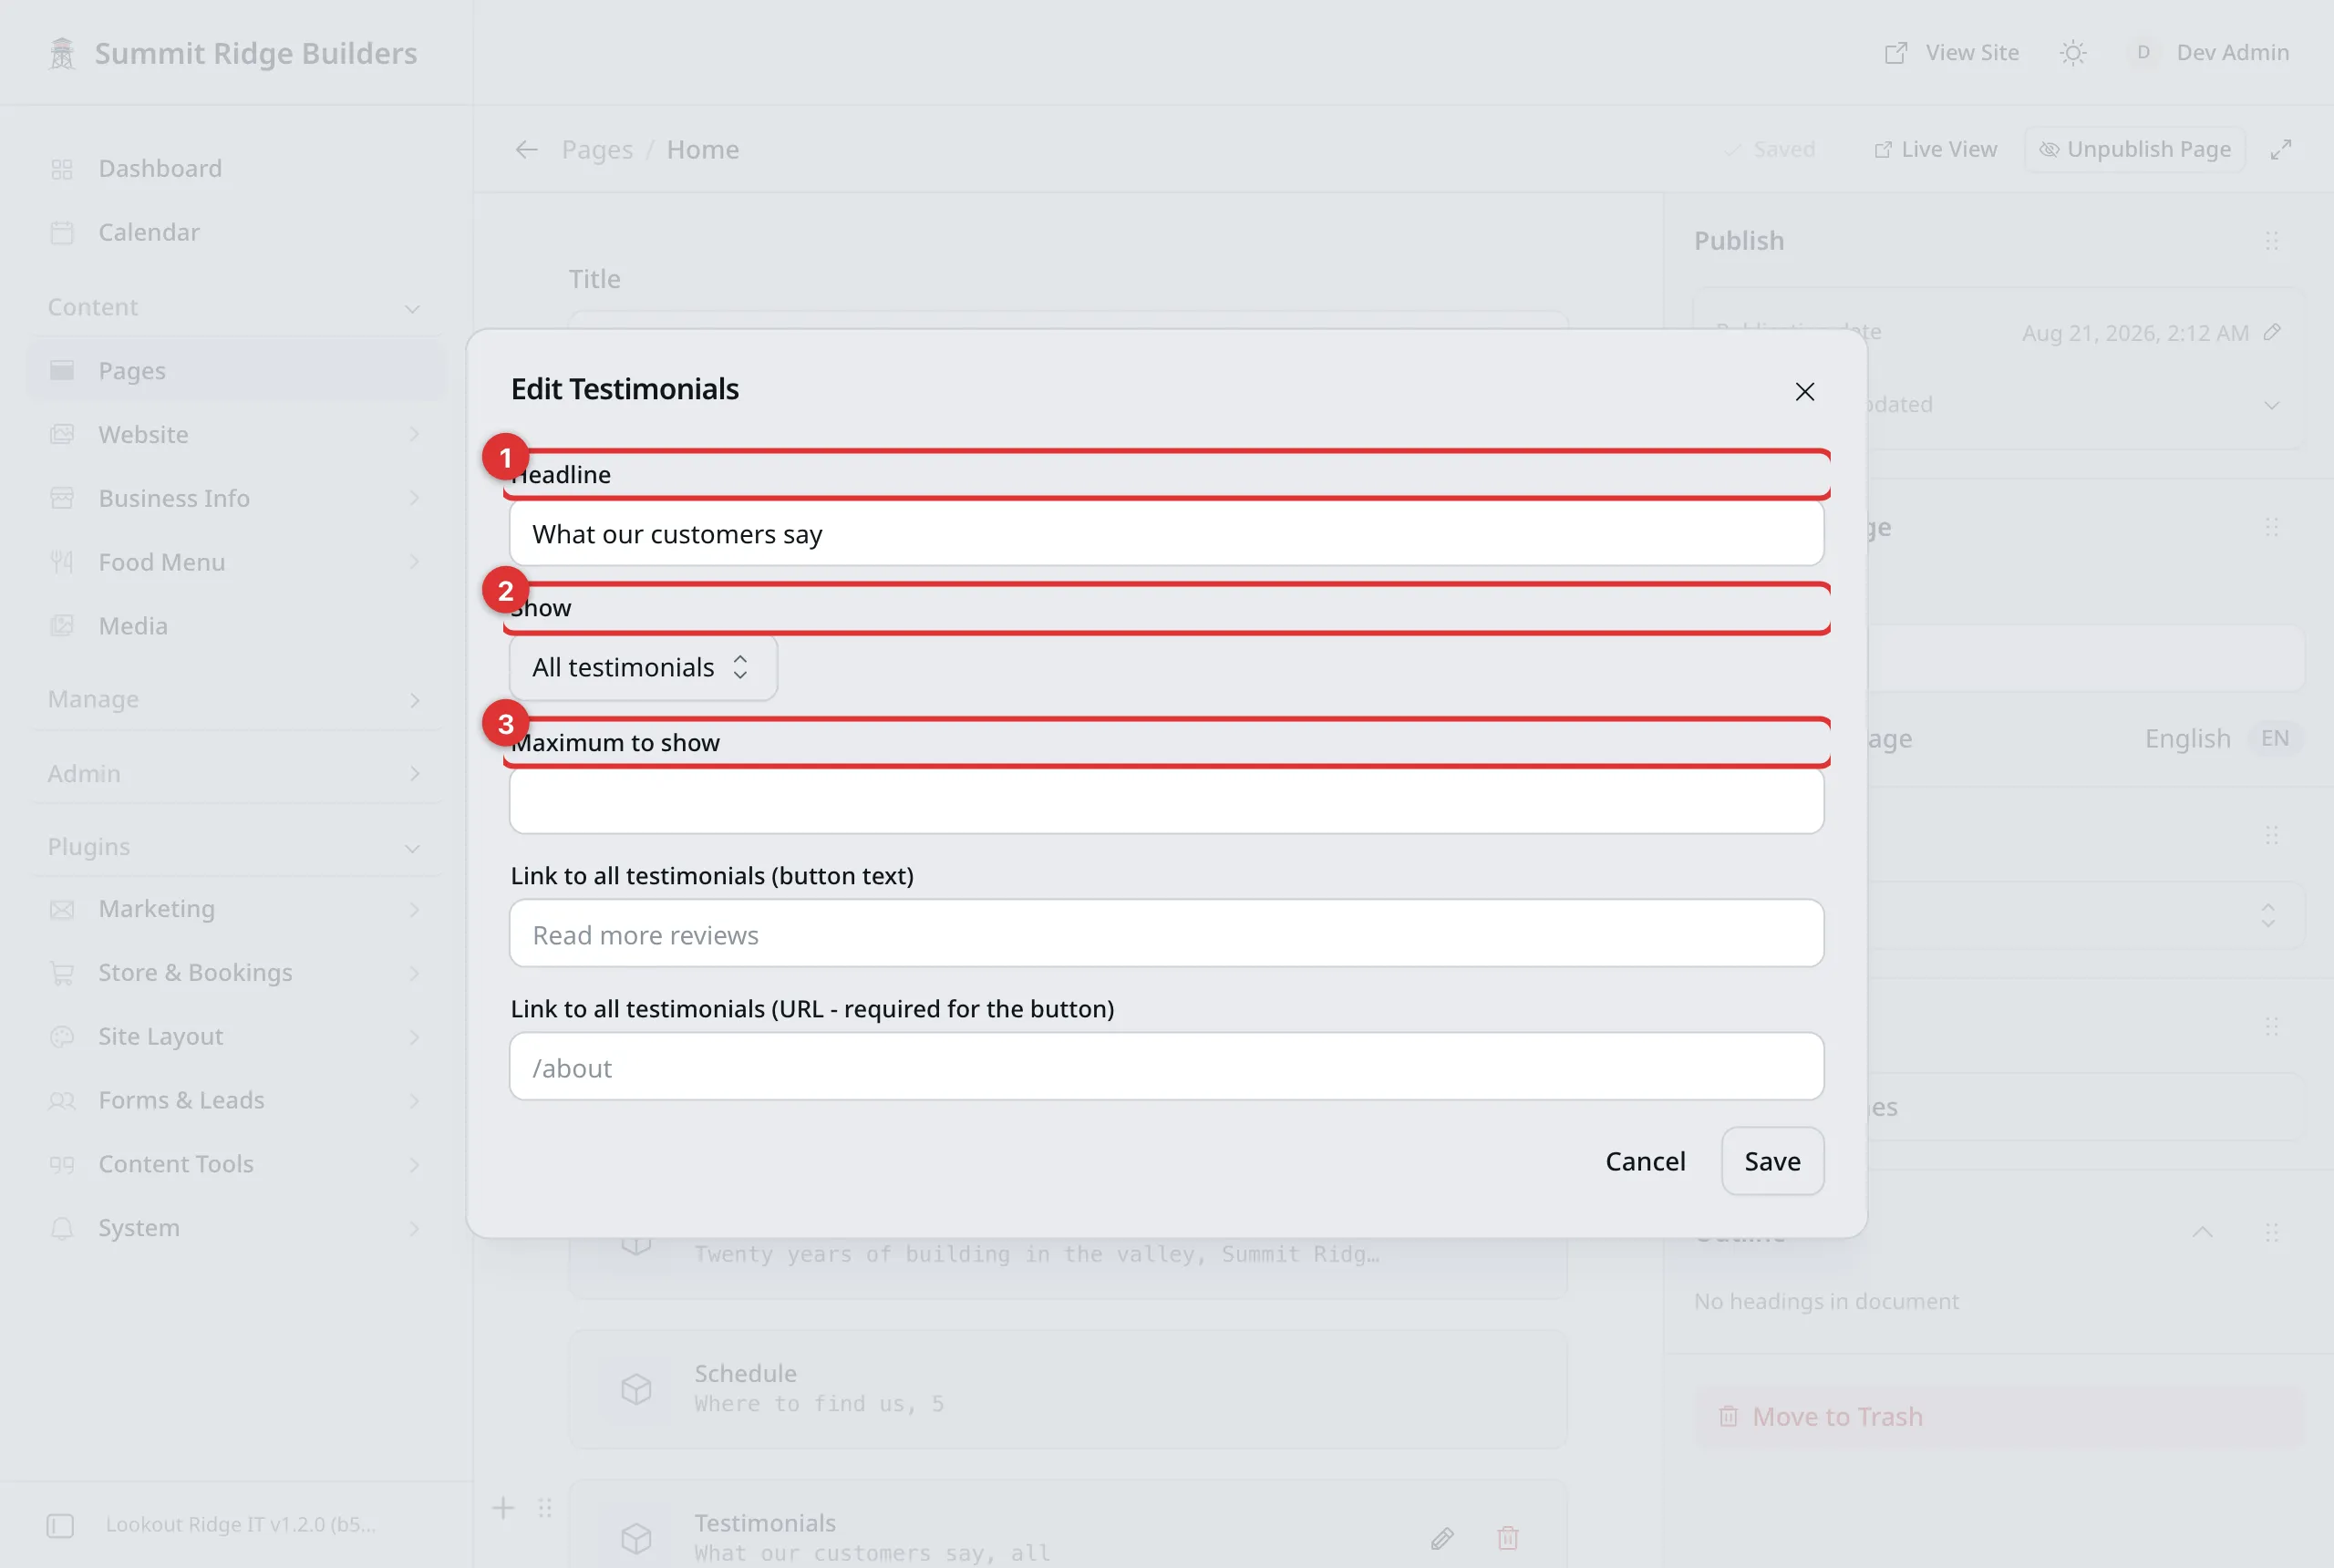Click the Unpublish Page button
This screenshot has height=1568, width=2334.
[x=2135, y=149]
